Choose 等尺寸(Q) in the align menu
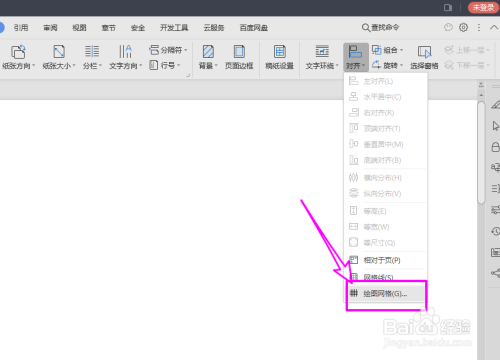The height and width of the screenshot is (360, 500). pos(385,243)
